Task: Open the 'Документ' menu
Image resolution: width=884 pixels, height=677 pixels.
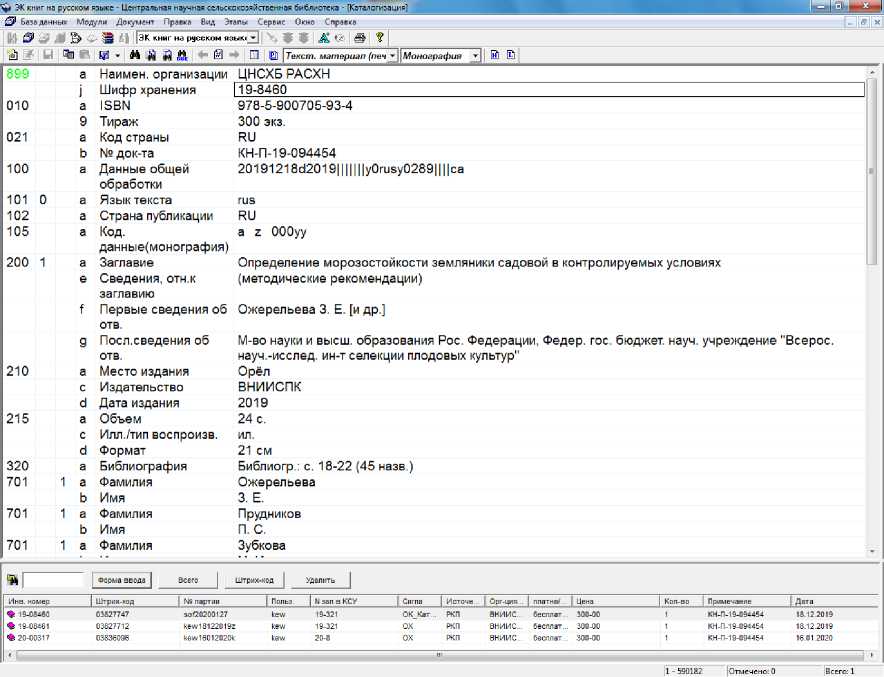Action: (x=135, y=21)
